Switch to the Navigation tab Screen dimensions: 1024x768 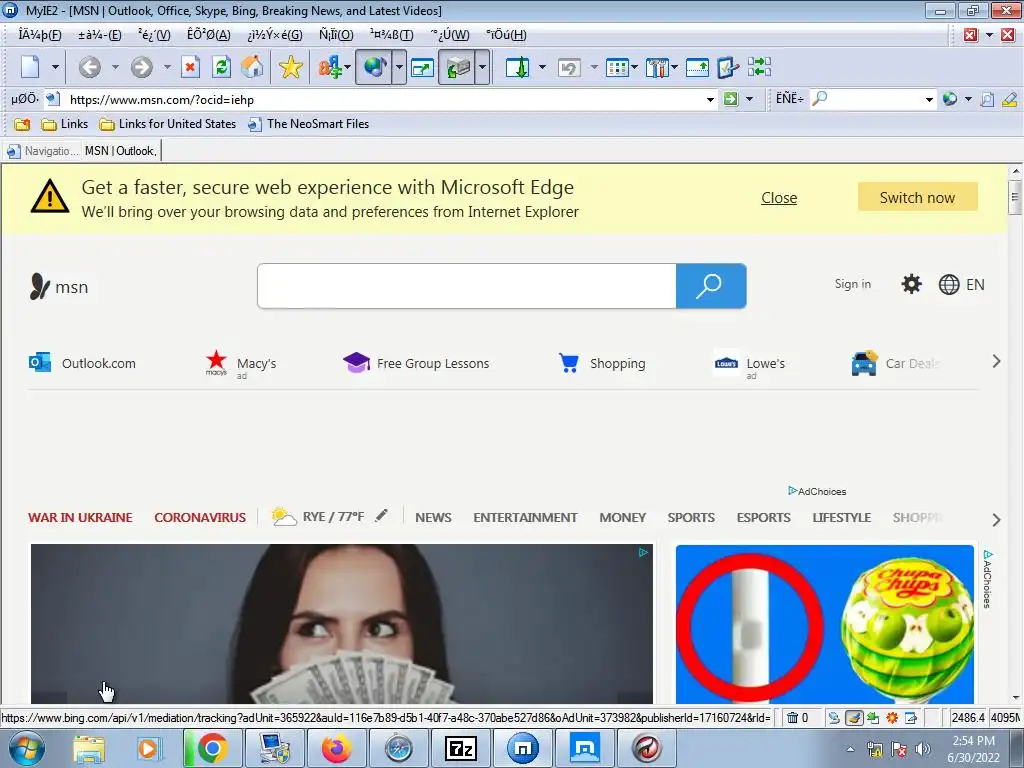click(x=42, y=151)
